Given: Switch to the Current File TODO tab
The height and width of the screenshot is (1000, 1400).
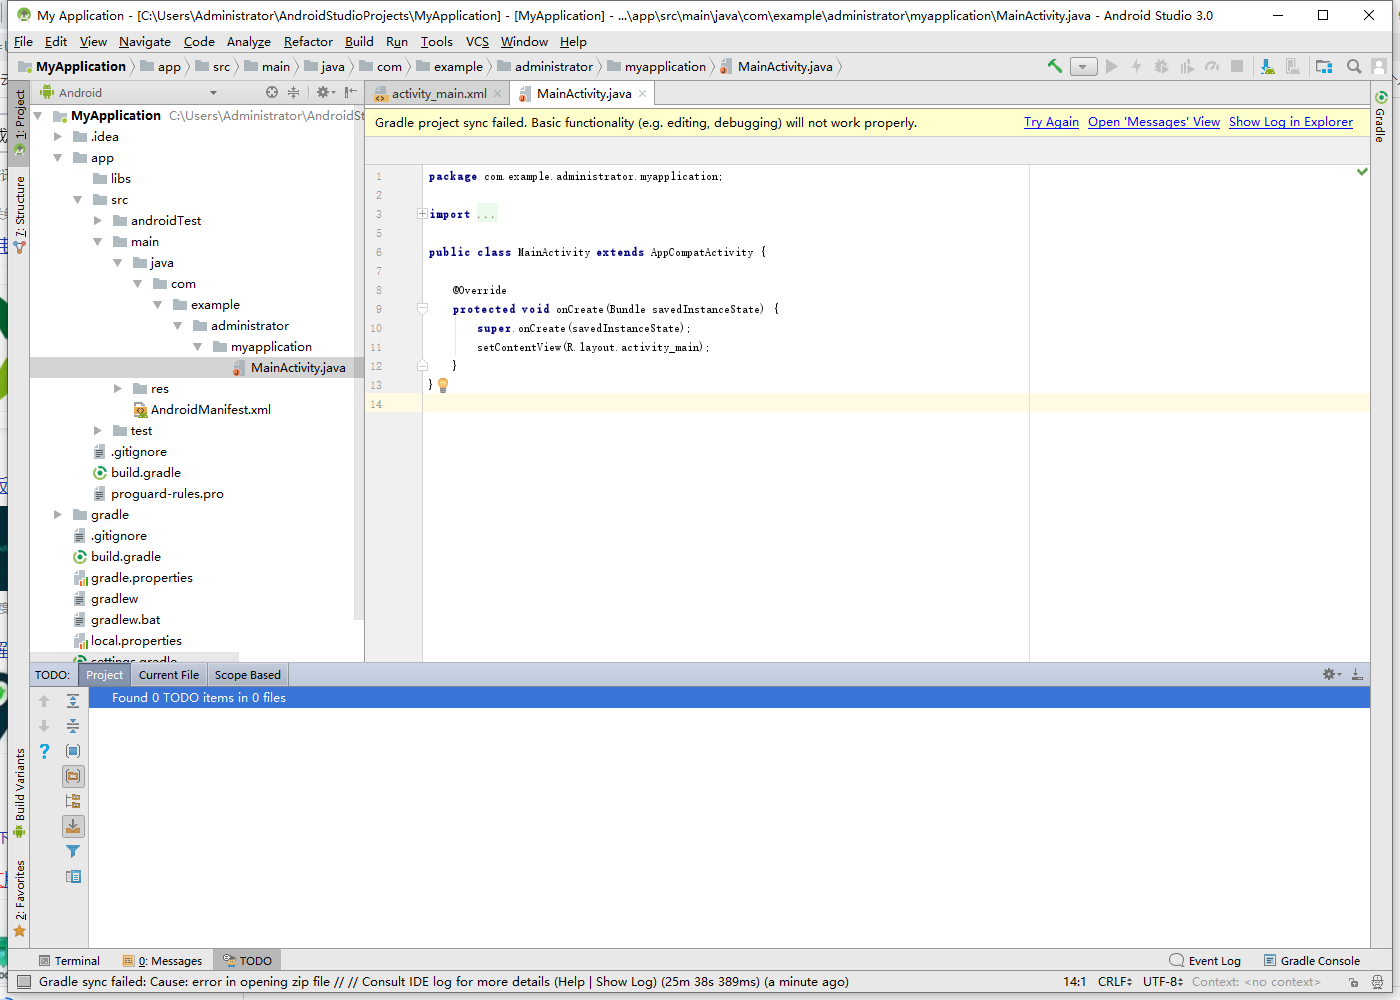Looking at the screenshot, I should click(x=169, y=675).
